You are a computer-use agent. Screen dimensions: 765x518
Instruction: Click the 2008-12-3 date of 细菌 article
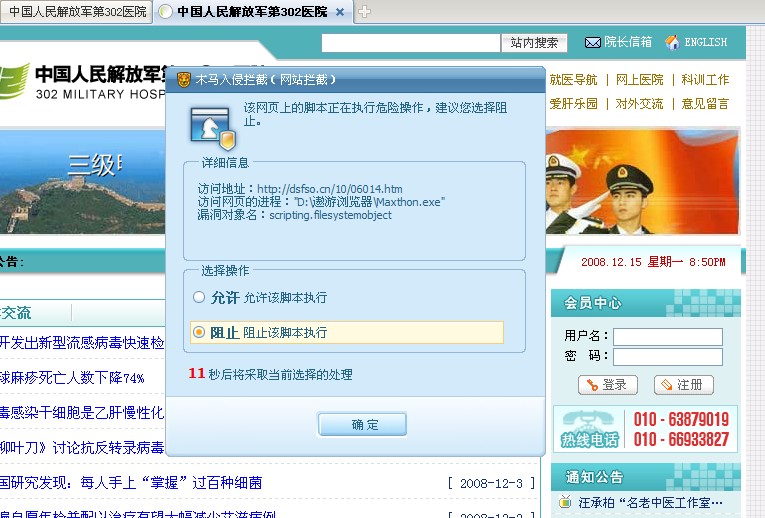click(491, 483)
